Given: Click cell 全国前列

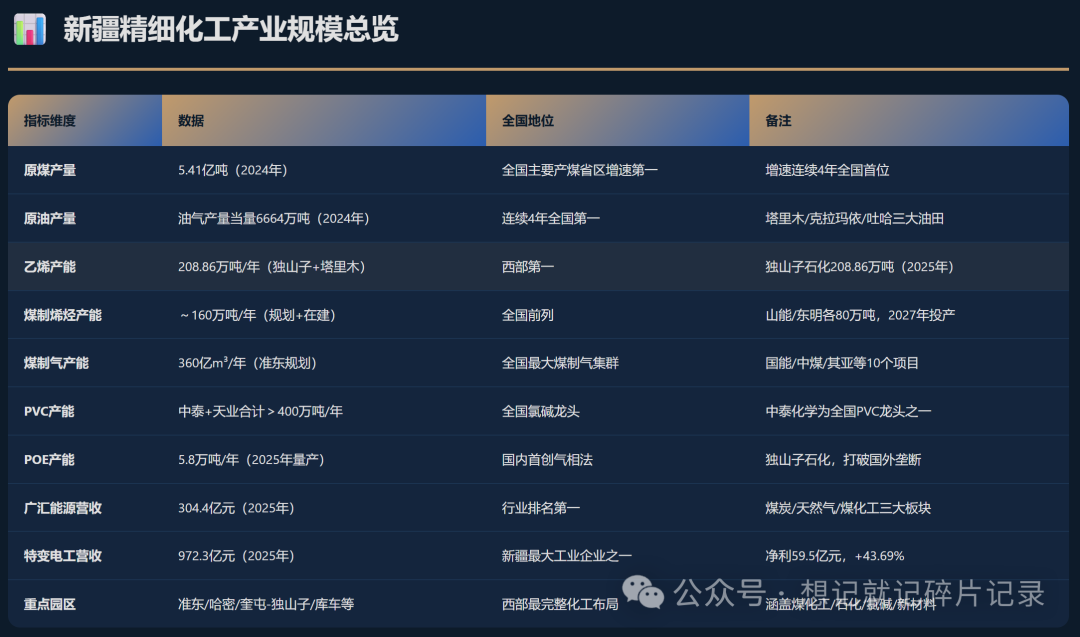Looking at the screenshot, I should tap(528, 315).
